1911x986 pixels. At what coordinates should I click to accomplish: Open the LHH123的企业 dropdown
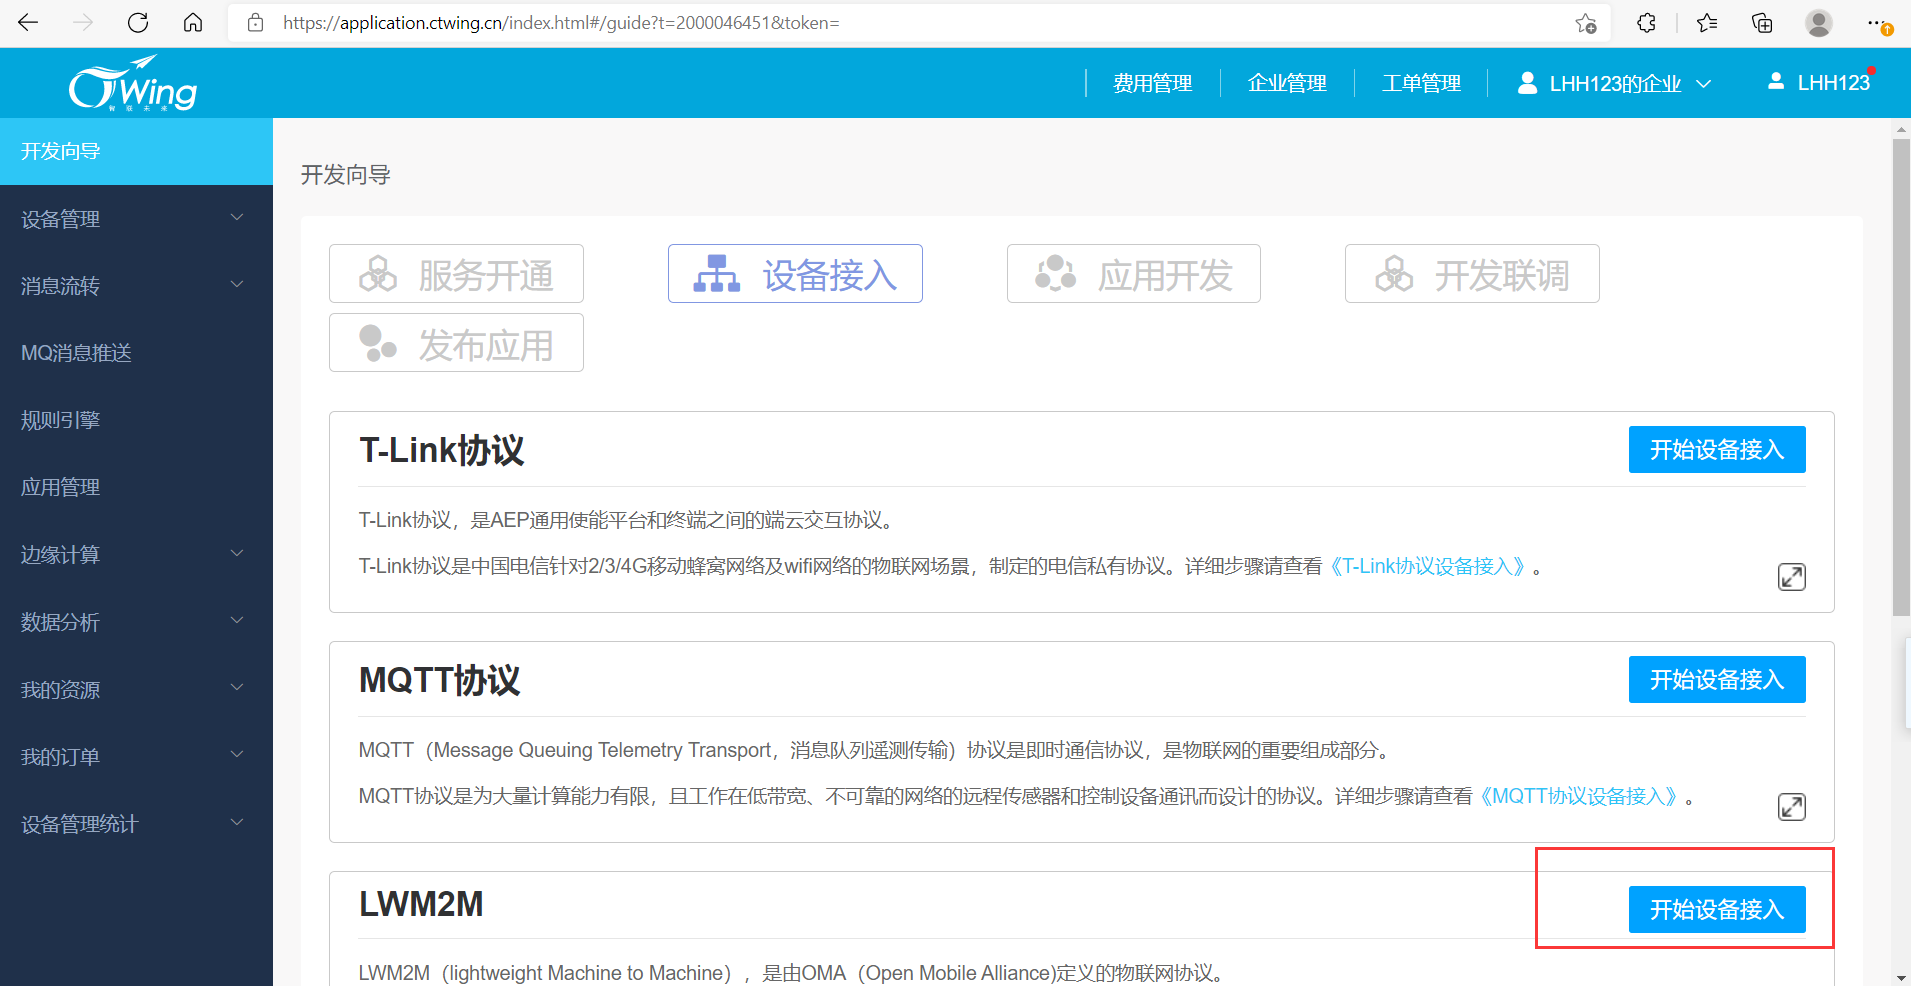pos(1612,83)
